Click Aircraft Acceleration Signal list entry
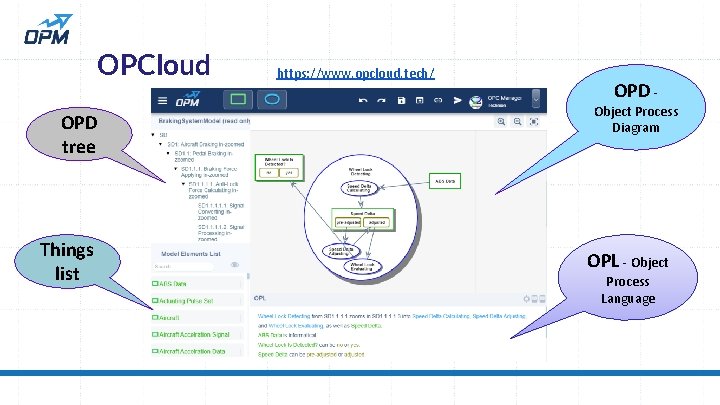 (x=197, y=334)
